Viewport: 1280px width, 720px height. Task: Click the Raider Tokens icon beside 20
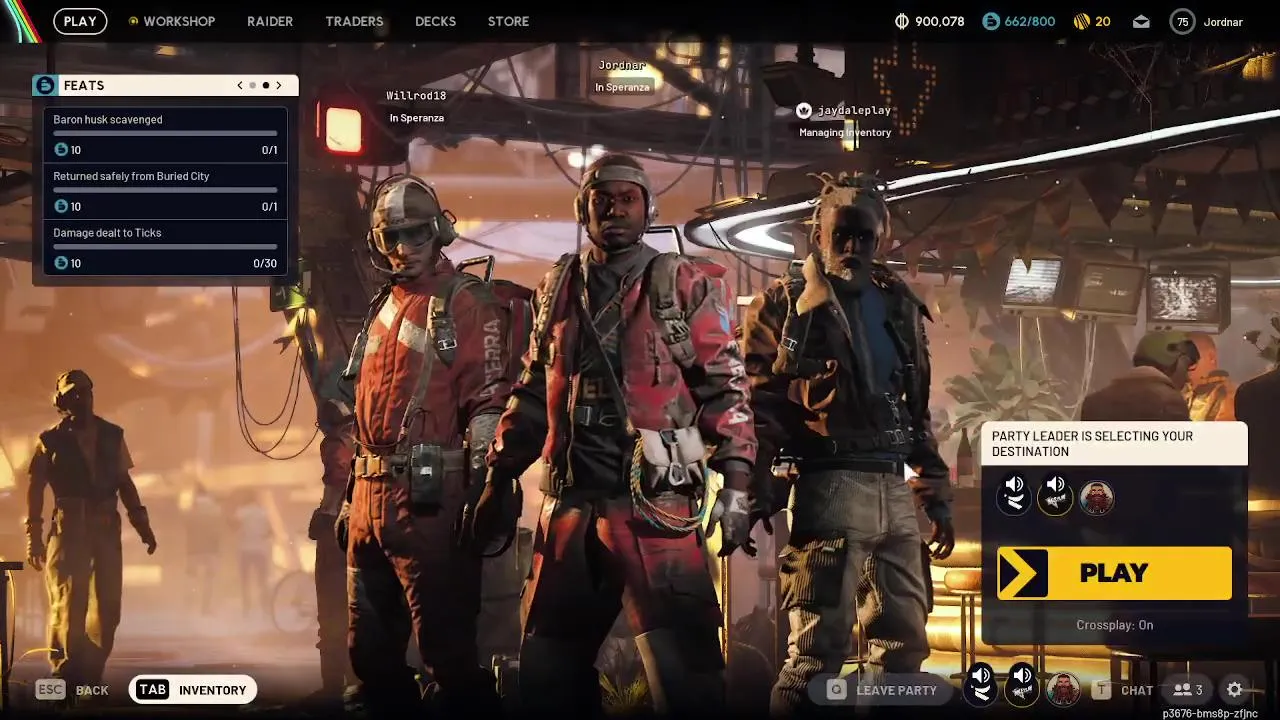click(1081, 21)
